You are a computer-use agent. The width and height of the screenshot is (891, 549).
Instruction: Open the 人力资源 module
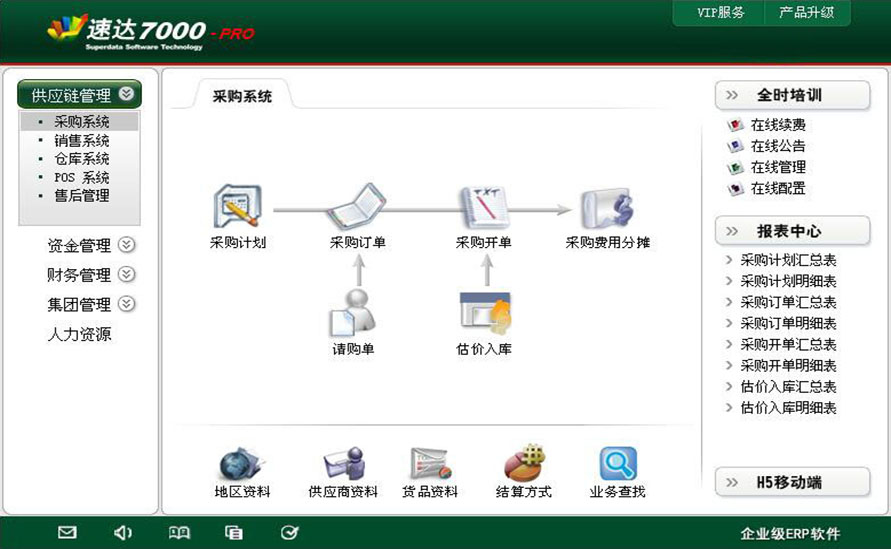pyautogui.click(x=80, y=334)
